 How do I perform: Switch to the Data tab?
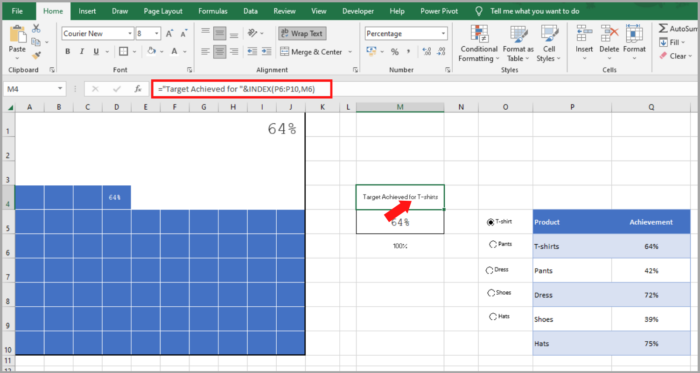(250, 11)
